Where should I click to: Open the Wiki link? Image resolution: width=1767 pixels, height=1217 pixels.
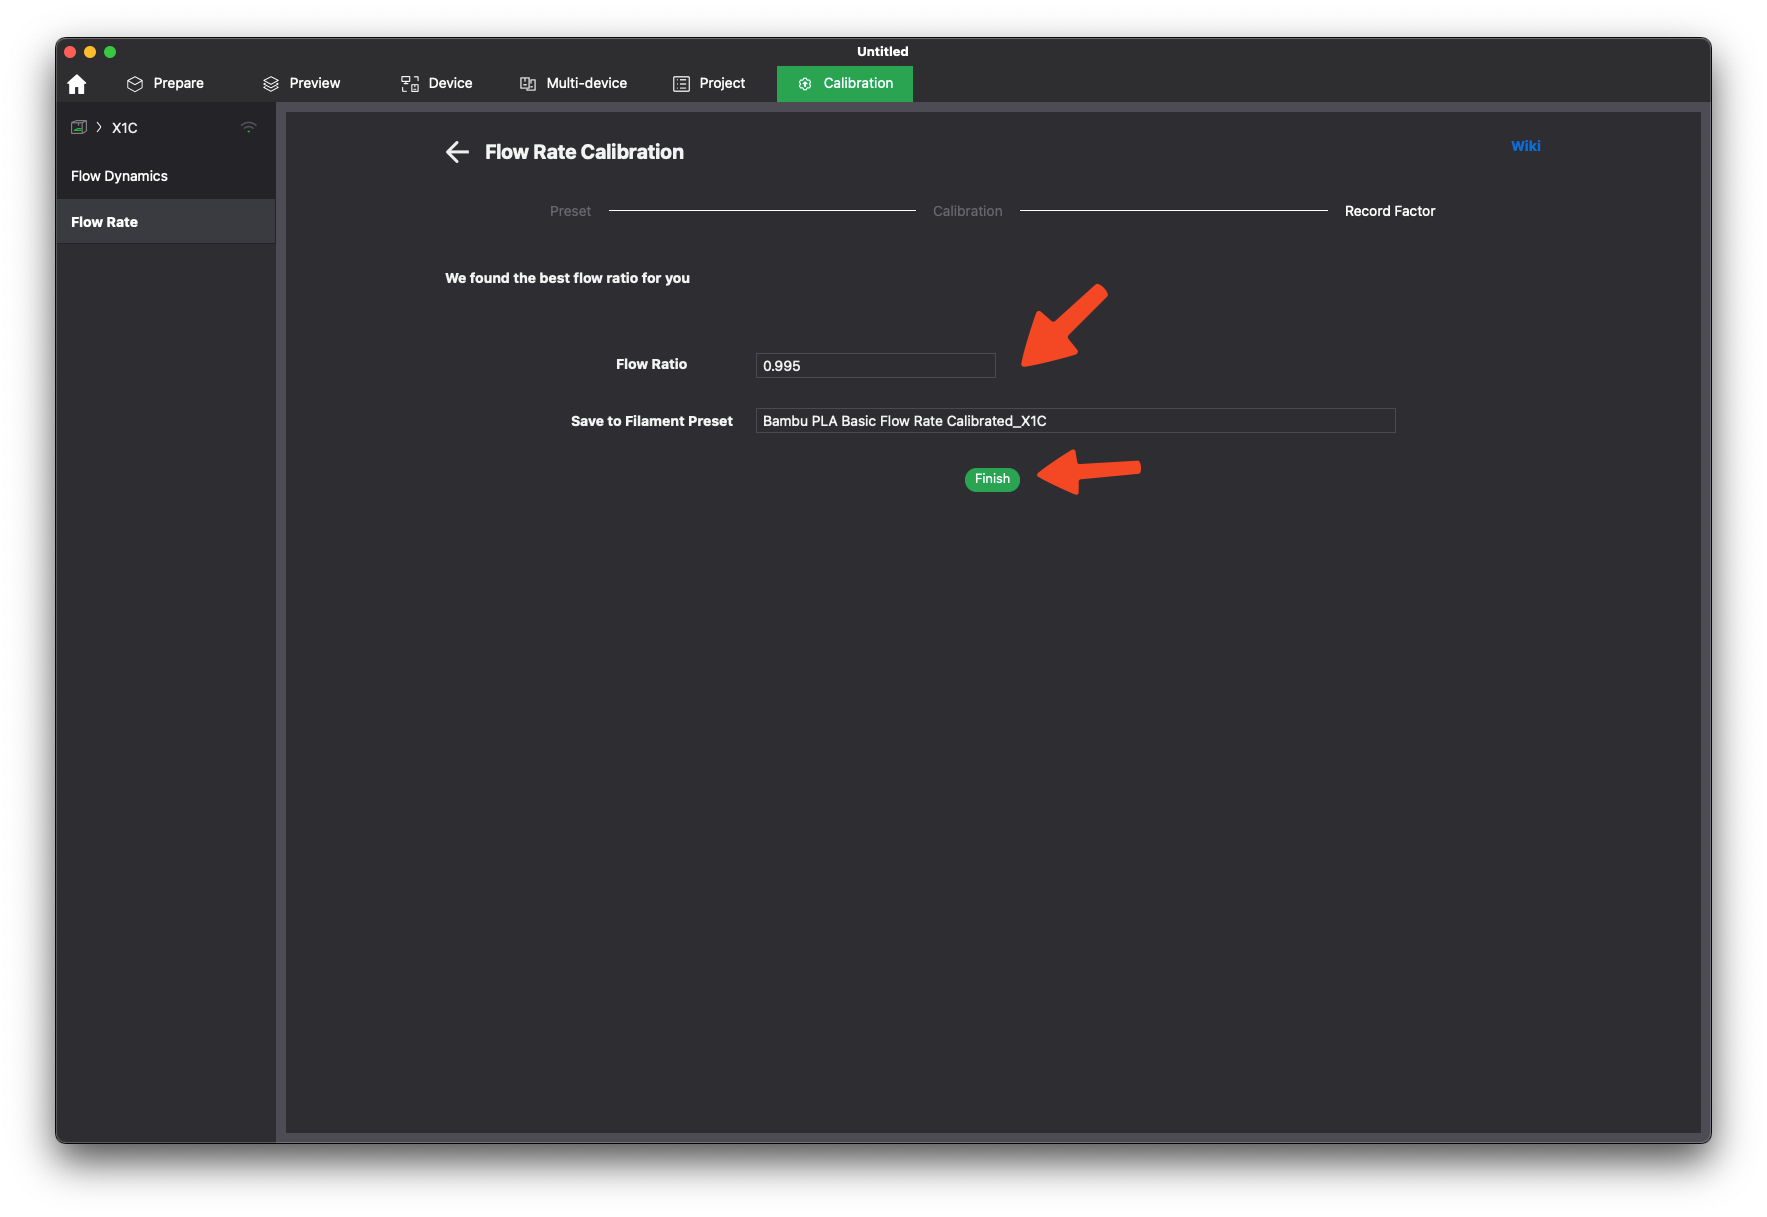coord(1525,146)
